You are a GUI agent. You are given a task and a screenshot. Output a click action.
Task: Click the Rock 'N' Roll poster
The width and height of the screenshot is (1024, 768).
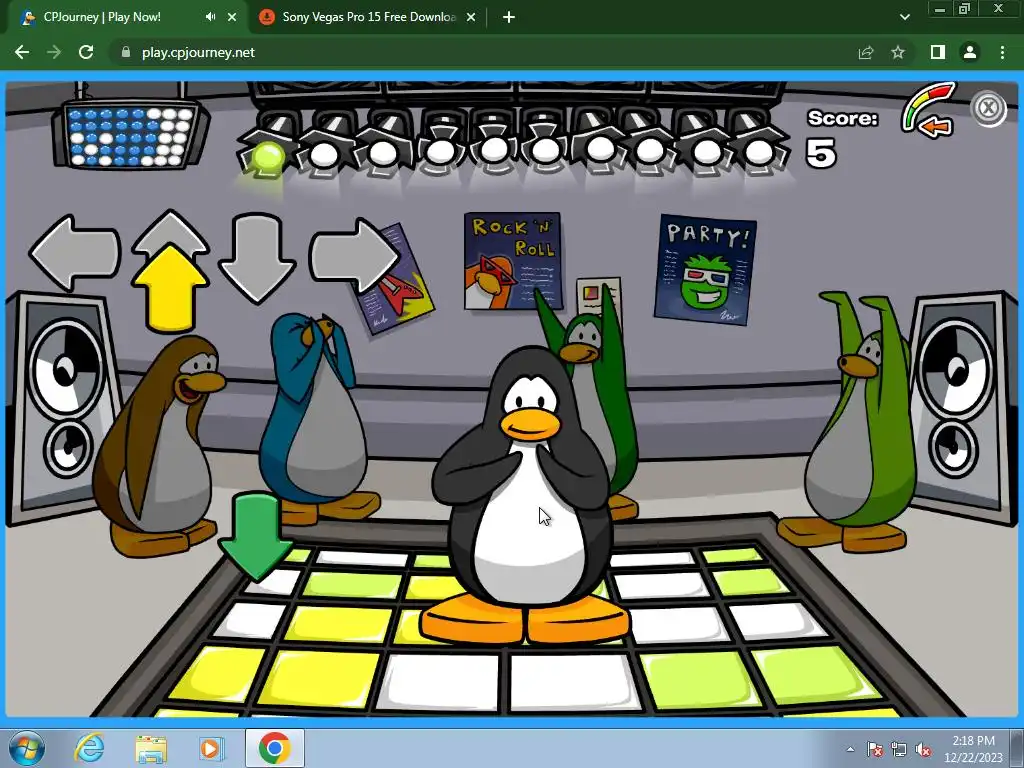[513, 260]
